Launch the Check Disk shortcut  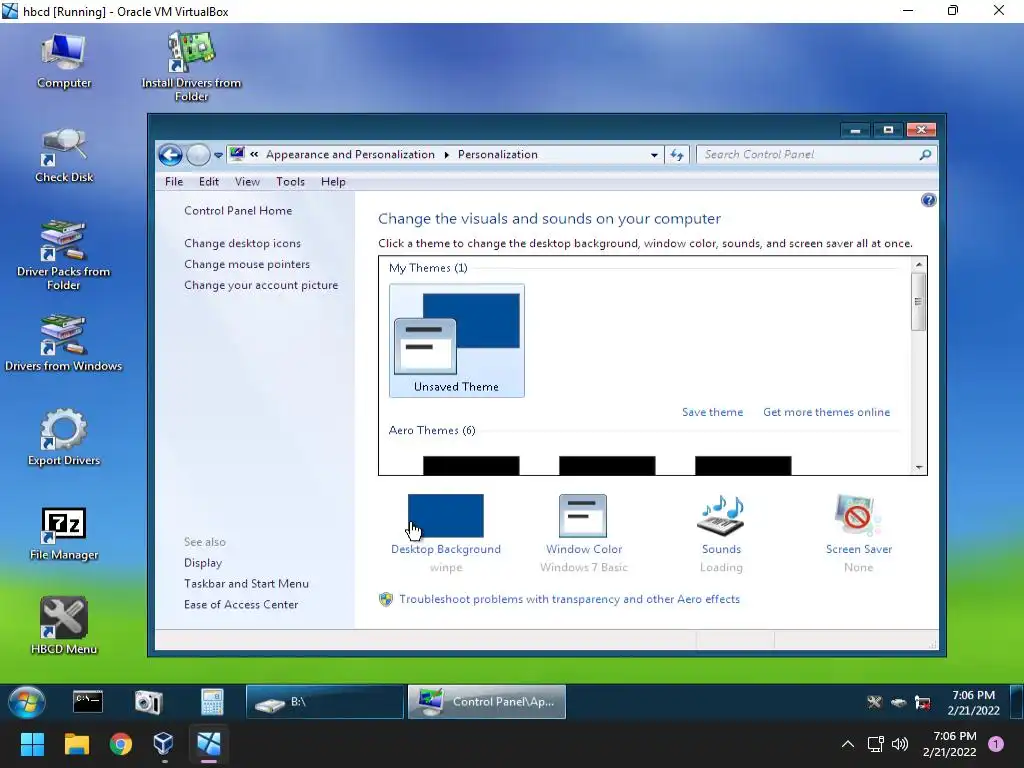pos(63,155)
